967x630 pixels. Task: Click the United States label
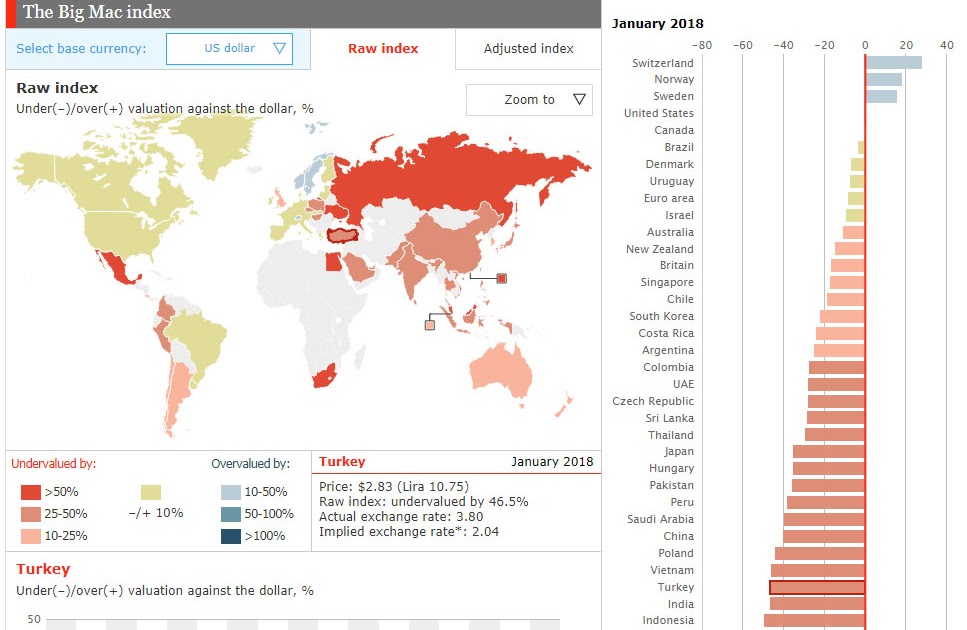[x=659, y=113]
